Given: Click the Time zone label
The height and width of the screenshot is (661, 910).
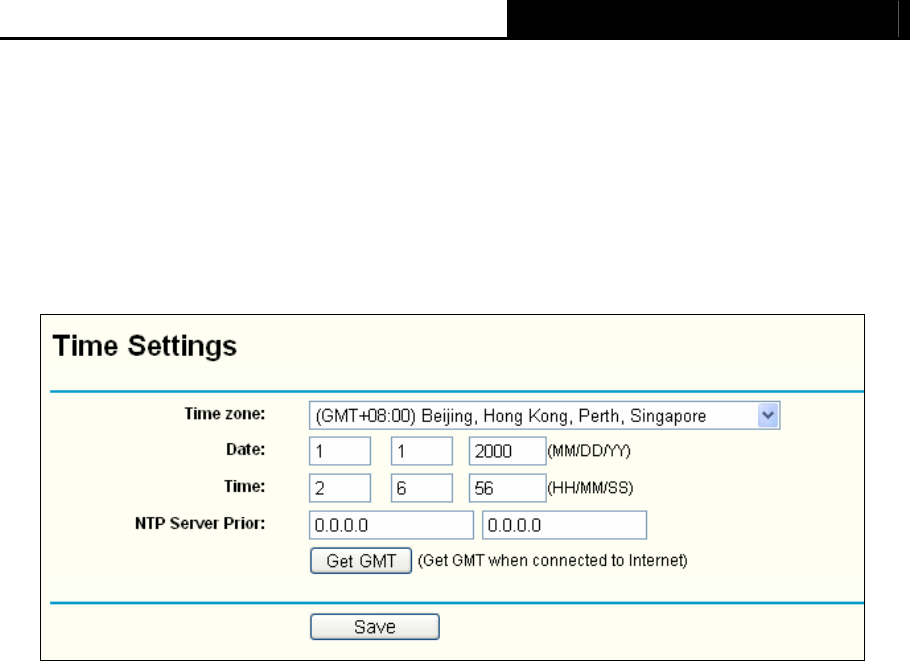Looking at the screenshot, I should point(225,414).
